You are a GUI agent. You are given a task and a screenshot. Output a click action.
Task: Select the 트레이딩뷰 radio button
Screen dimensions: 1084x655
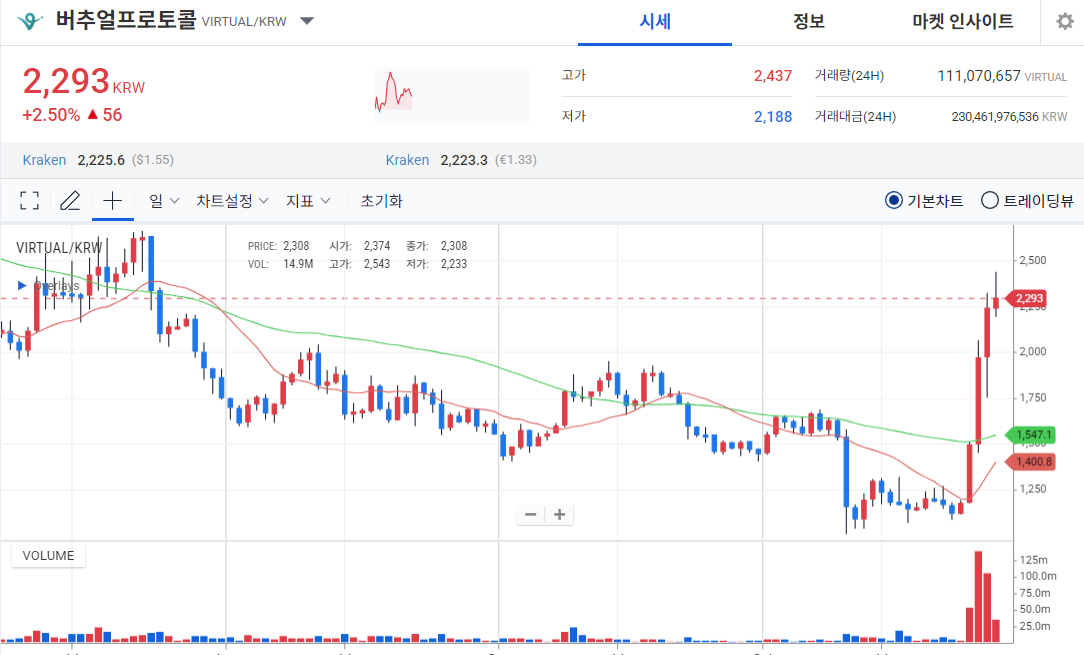coord(990,201)
